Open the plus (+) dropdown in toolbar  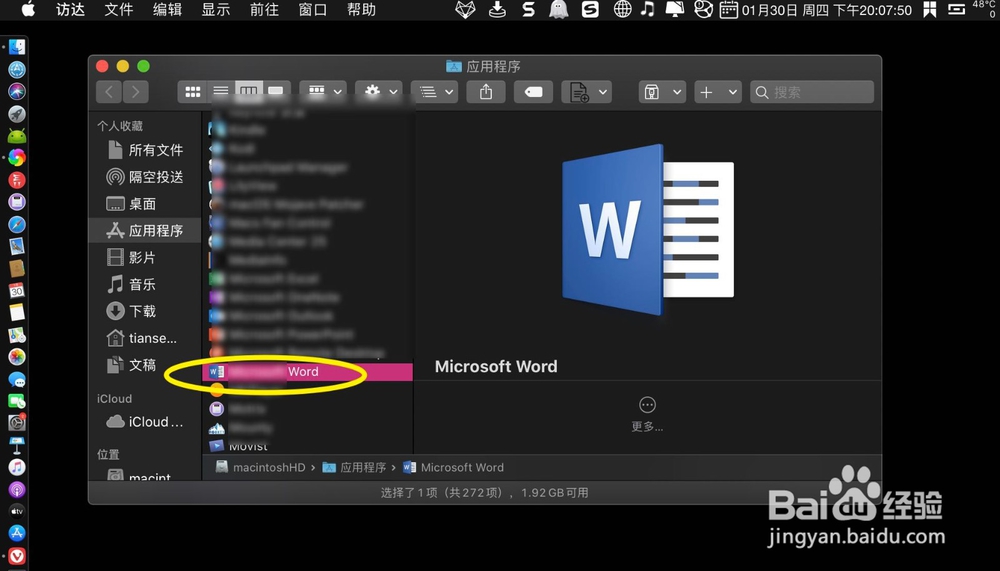[x=717, y=92]
